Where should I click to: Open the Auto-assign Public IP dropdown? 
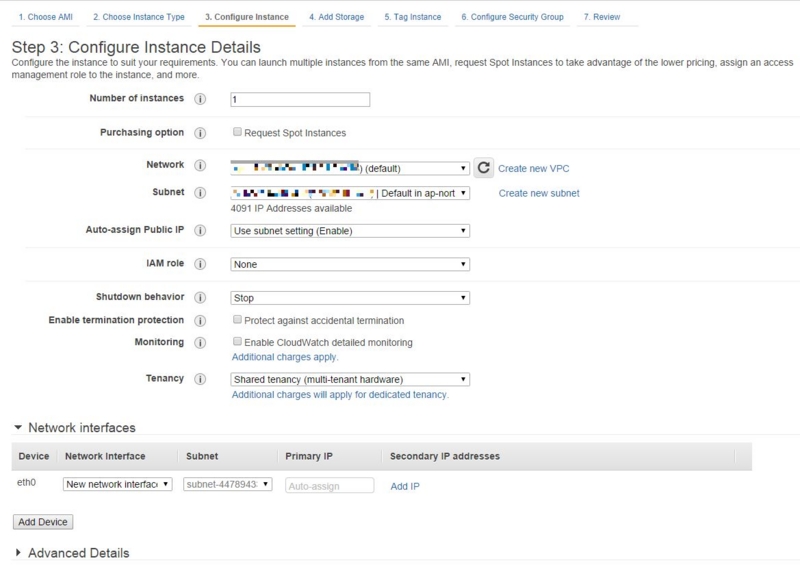click(x=350, y=231)
